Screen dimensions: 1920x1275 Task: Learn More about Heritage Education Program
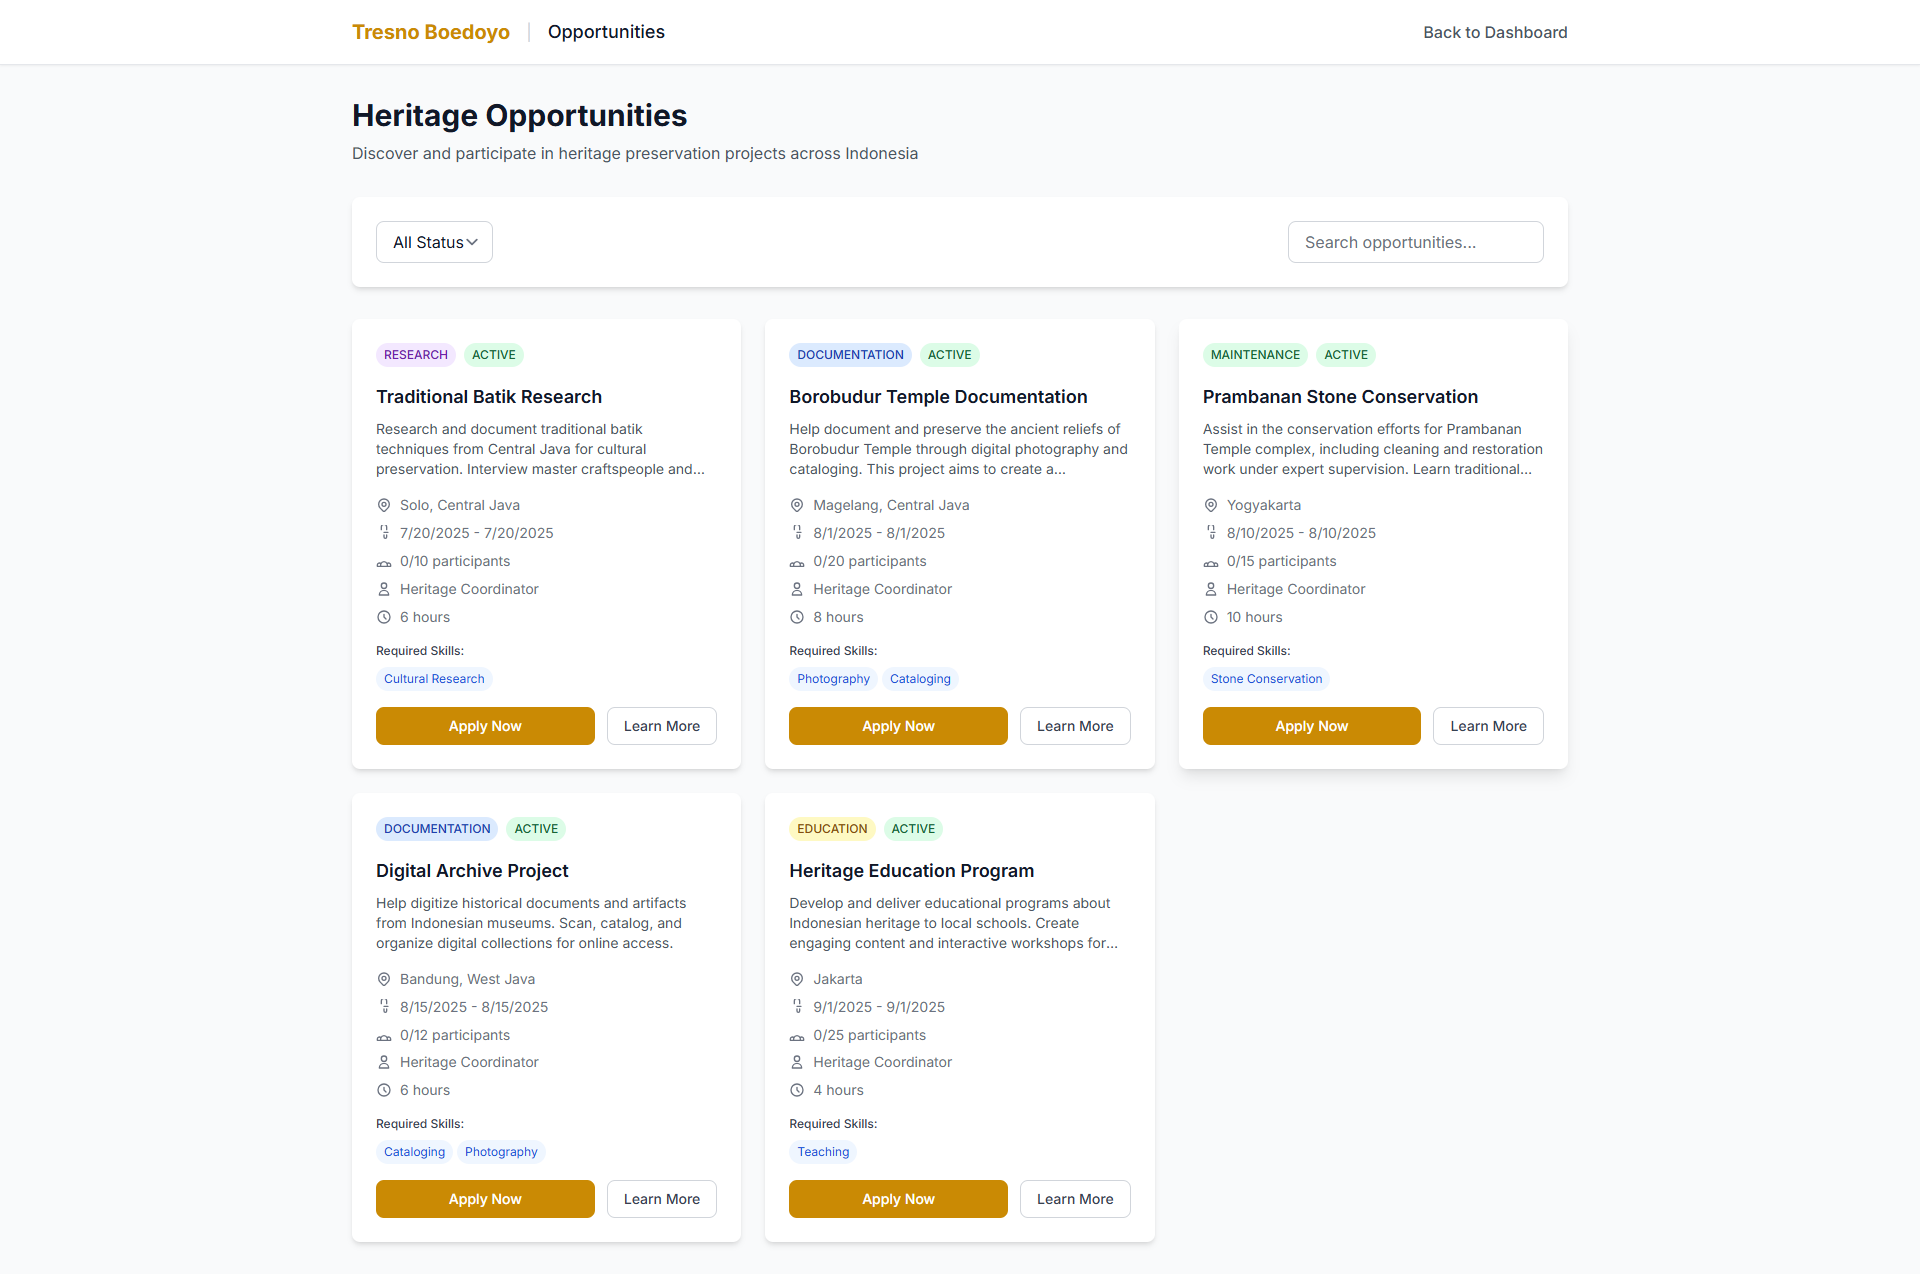tap(1075, 1199)
